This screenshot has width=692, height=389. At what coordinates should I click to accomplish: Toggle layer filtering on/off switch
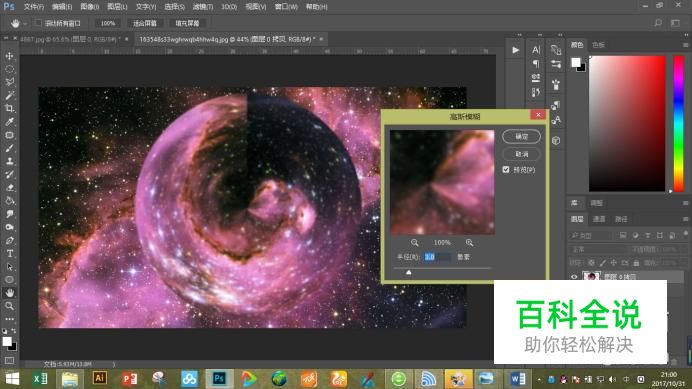point(685,234)
